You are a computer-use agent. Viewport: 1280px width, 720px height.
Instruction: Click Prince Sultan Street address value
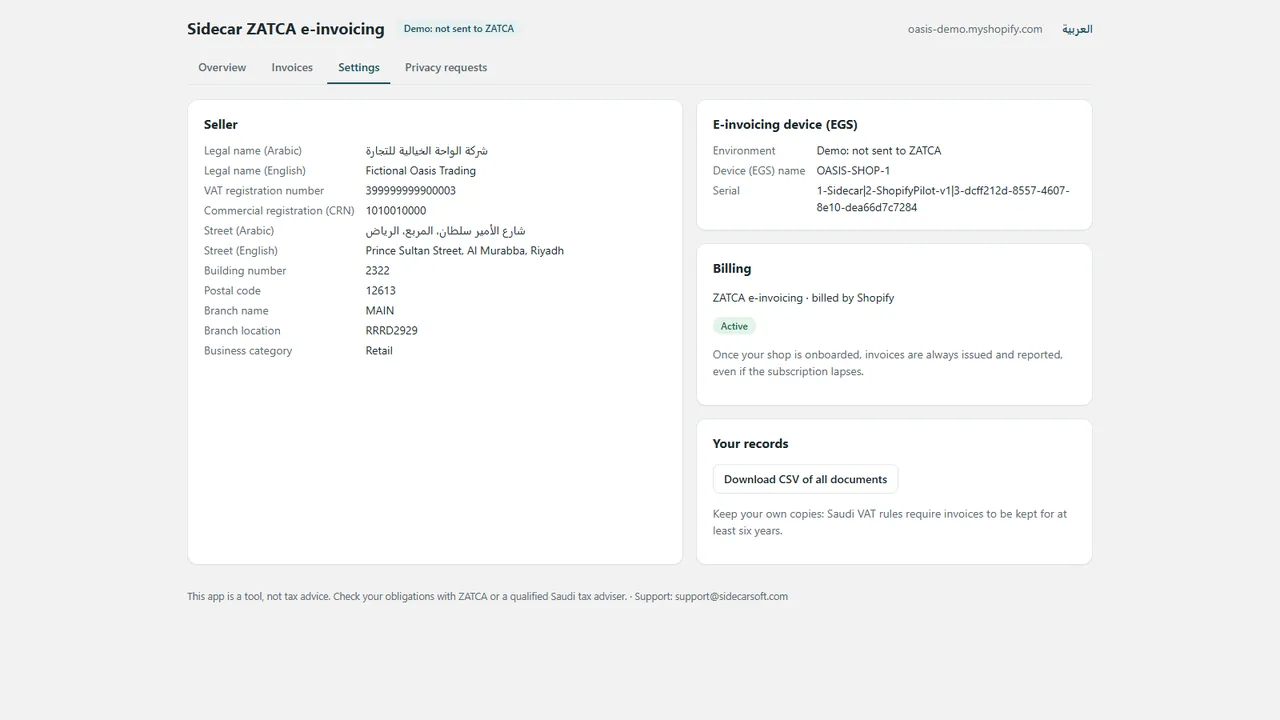coord(465,251)
